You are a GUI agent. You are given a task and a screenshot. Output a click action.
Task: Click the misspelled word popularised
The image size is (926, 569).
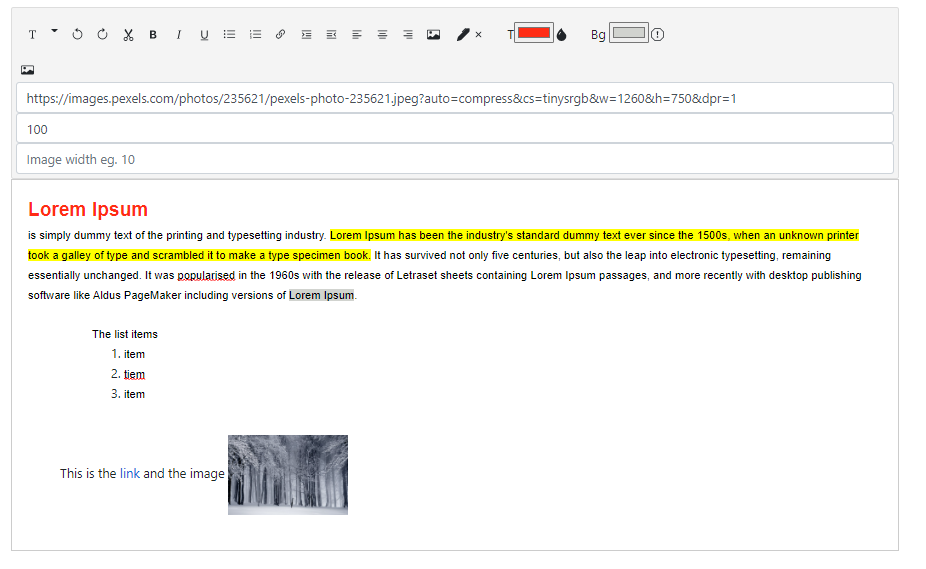[x=206, y=275]
